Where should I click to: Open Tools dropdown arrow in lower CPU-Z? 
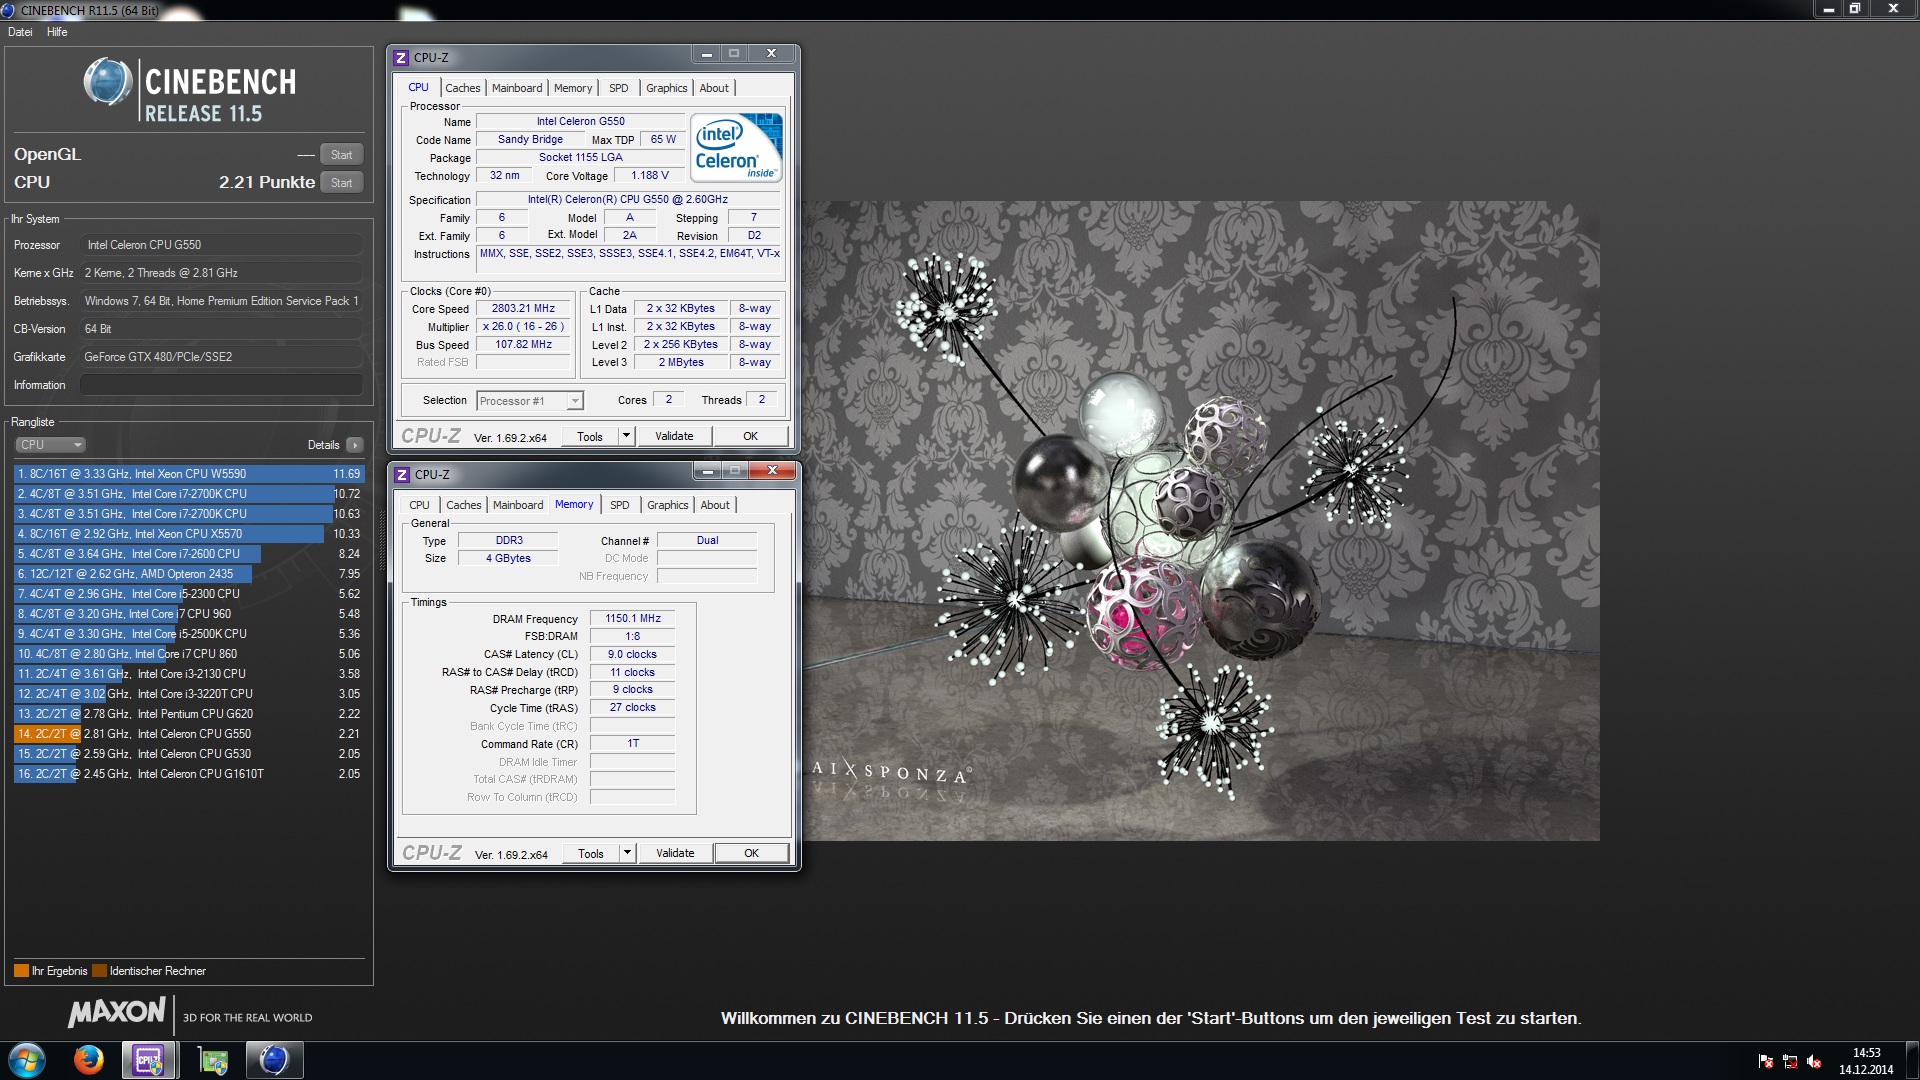tap(627, 853)
